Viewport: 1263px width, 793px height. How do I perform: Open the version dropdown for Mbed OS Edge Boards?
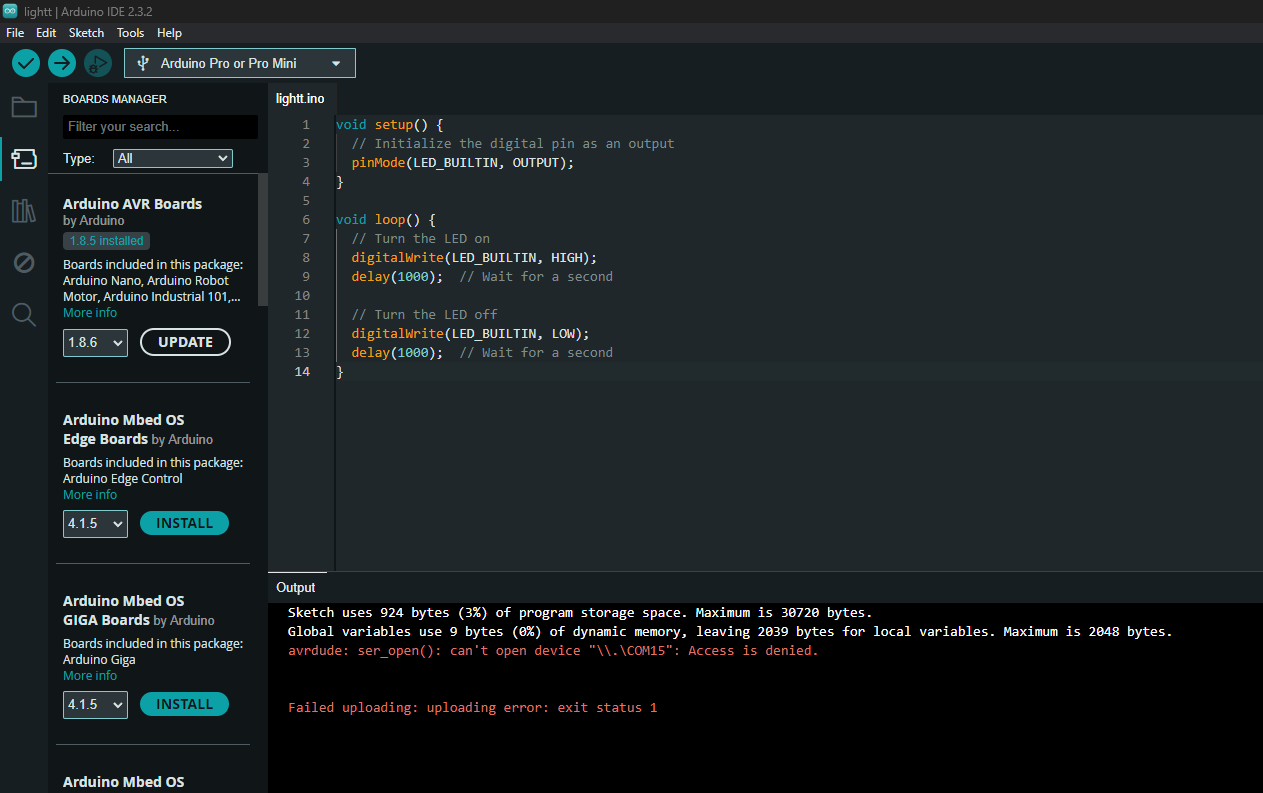(95, 523)
